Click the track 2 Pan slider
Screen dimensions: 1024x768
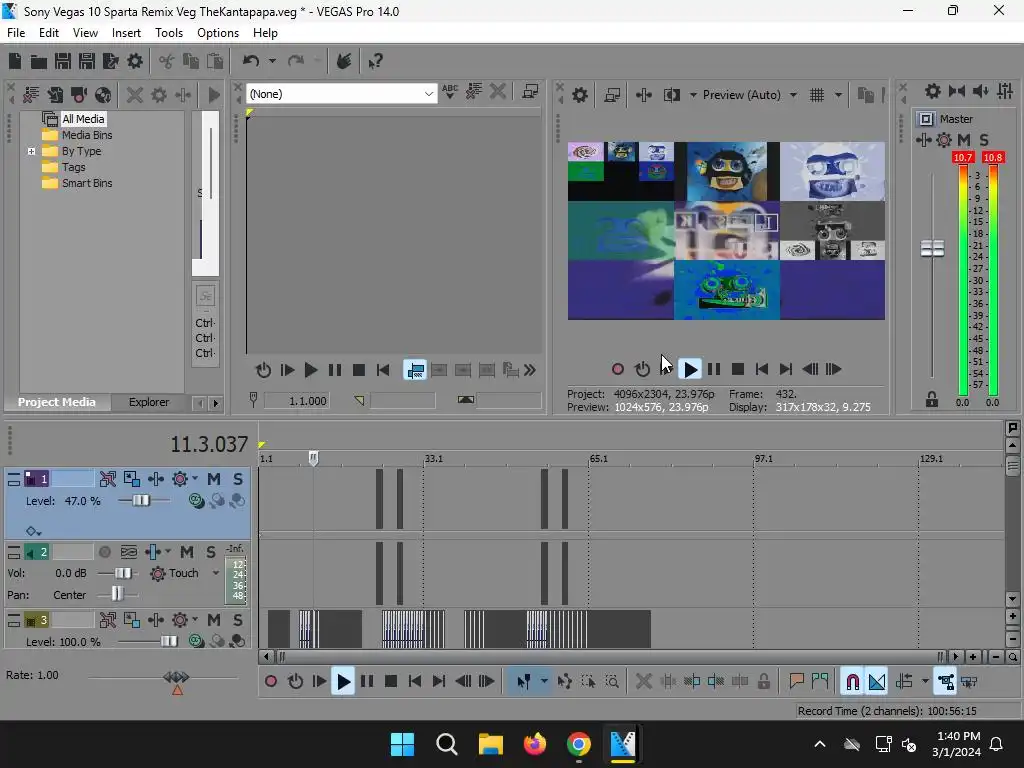pos(117,594)
